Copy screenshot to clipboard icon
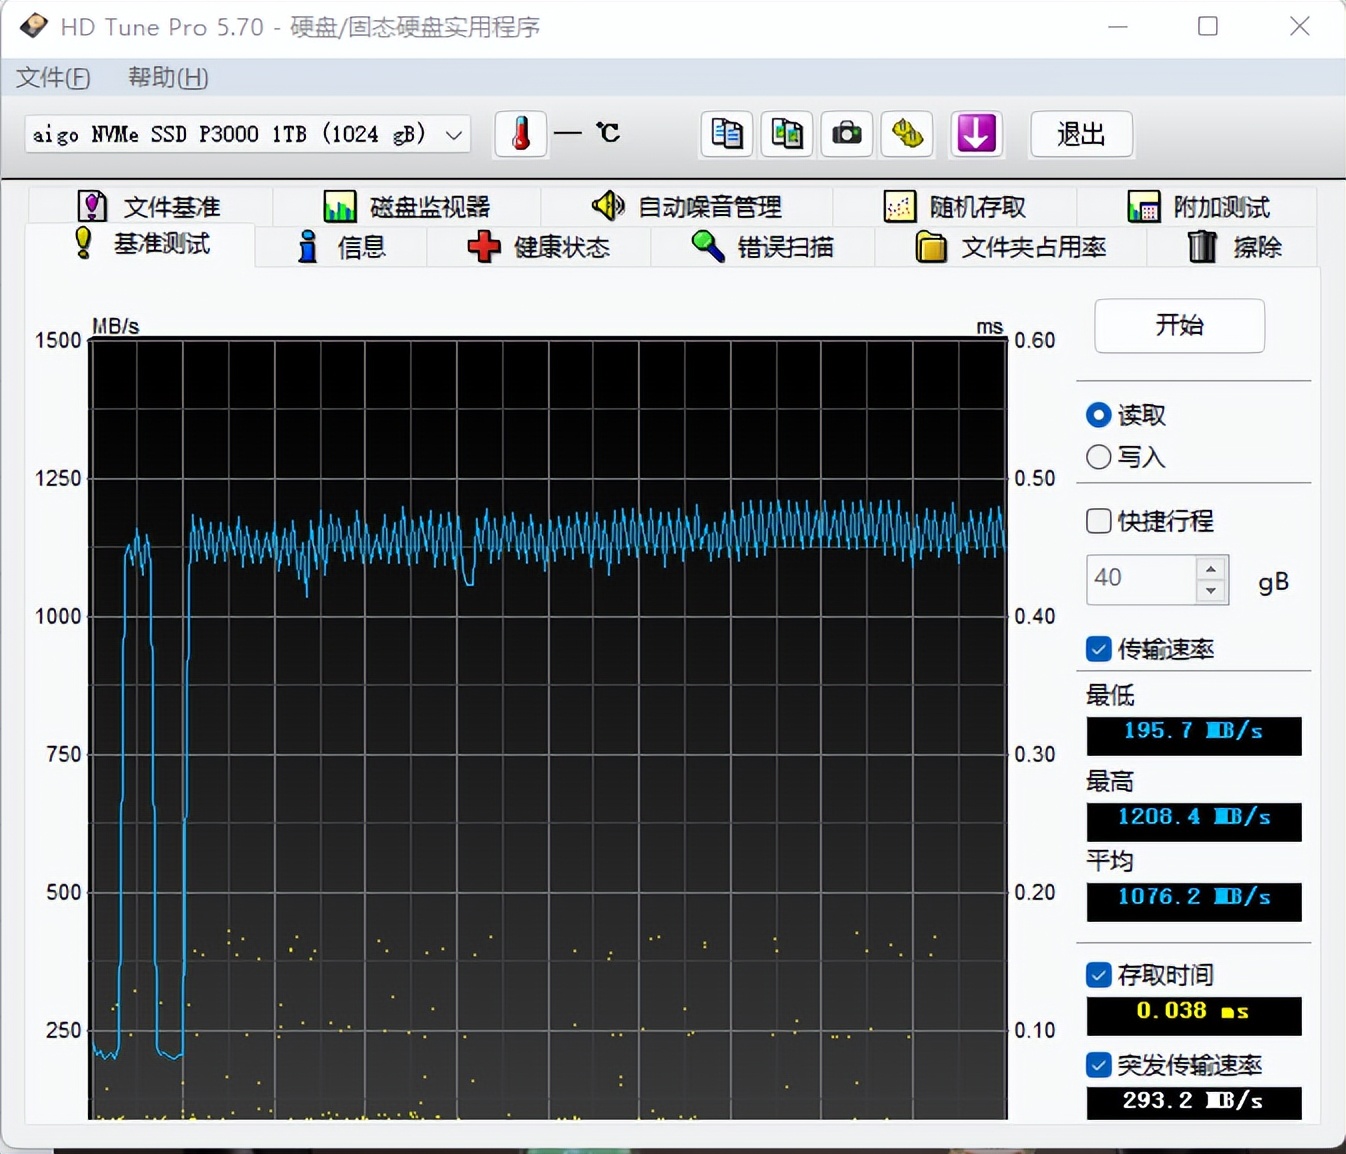The height and width of the screenshot is (1154, 1346). (787, 134)
